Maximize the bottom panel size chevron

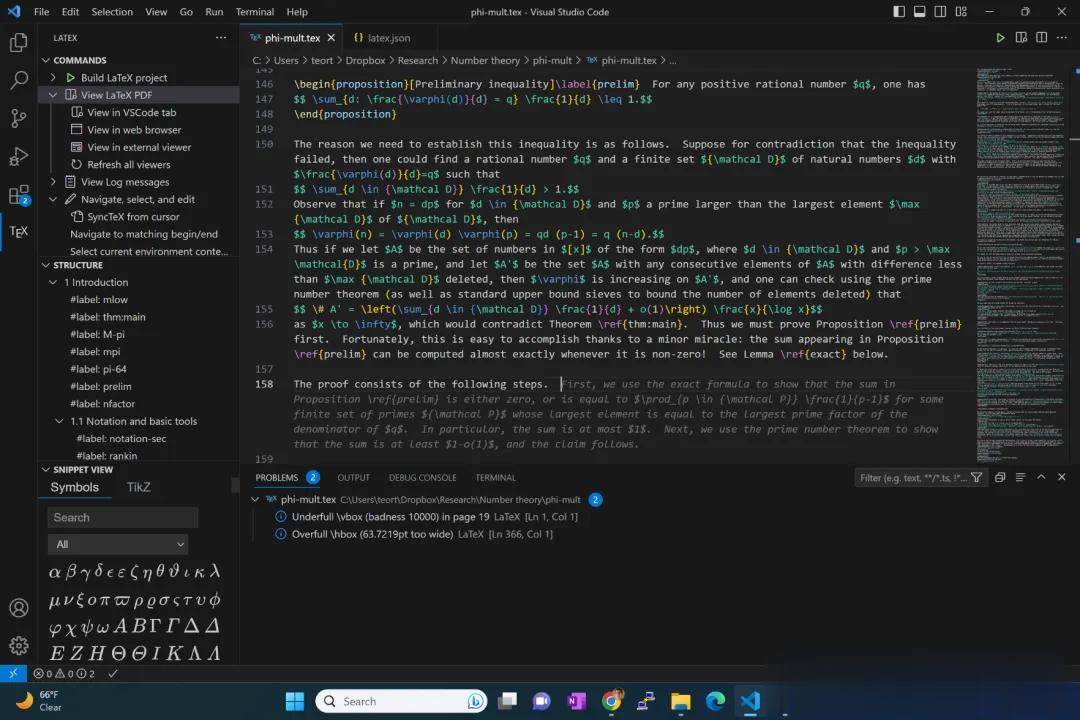[1041, 477]
